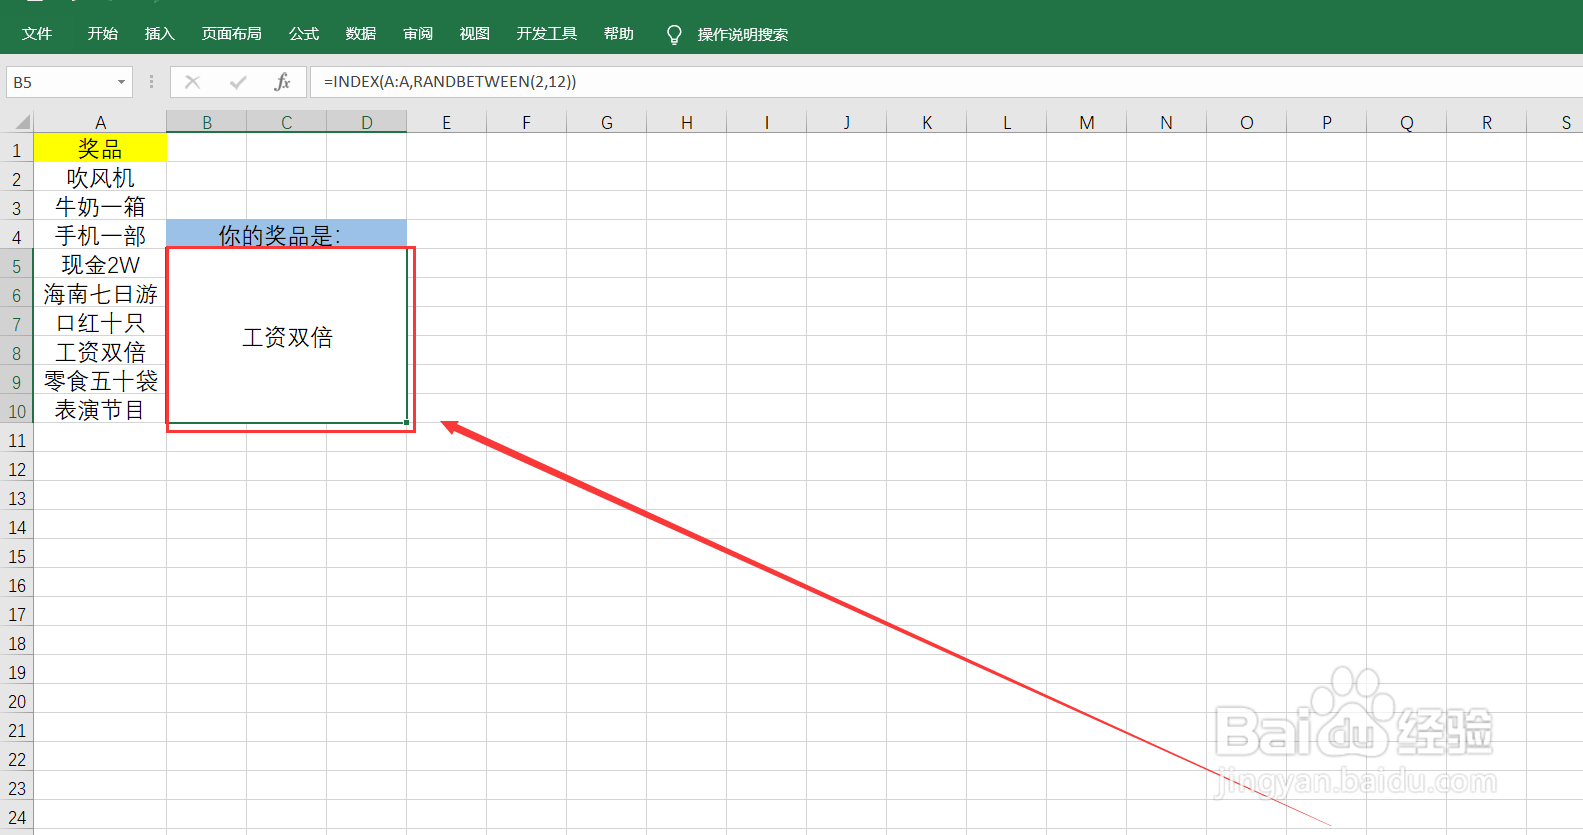The height and width of the screenshot is (835, 1583).
Task: Click the cell containing 吹风机
Action: pyautogui.click(x=100, y=177)
